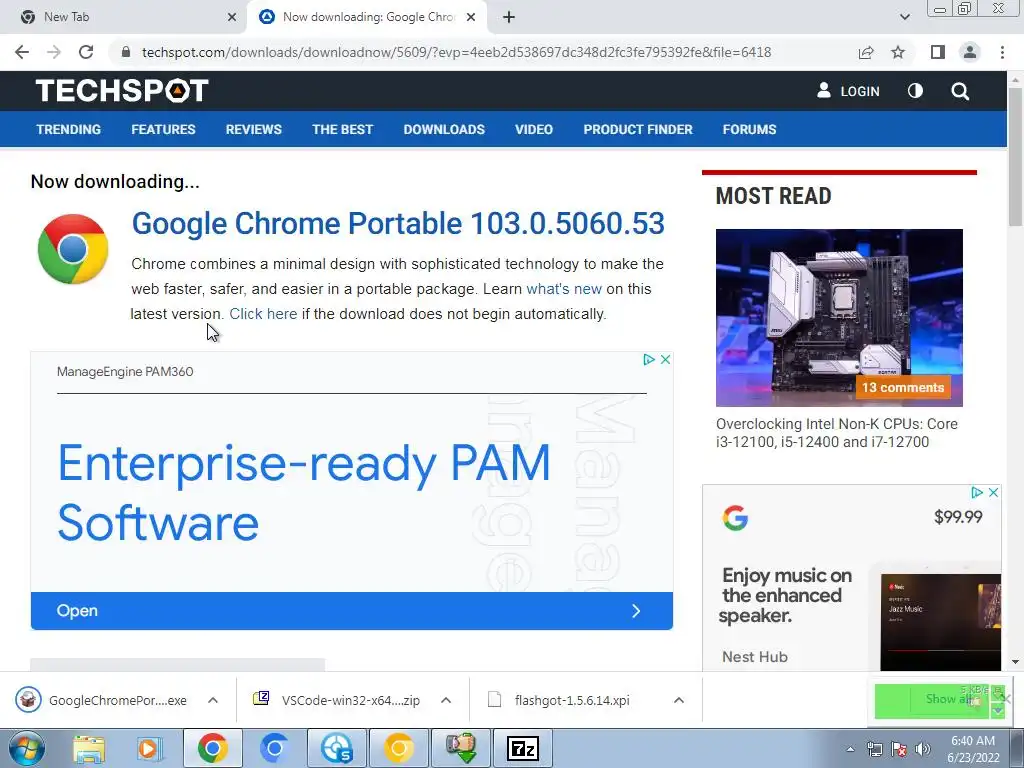This screenshot has width=1024, height=768.
Task: Click the Google G logo in ad
Action: point(735,519)
